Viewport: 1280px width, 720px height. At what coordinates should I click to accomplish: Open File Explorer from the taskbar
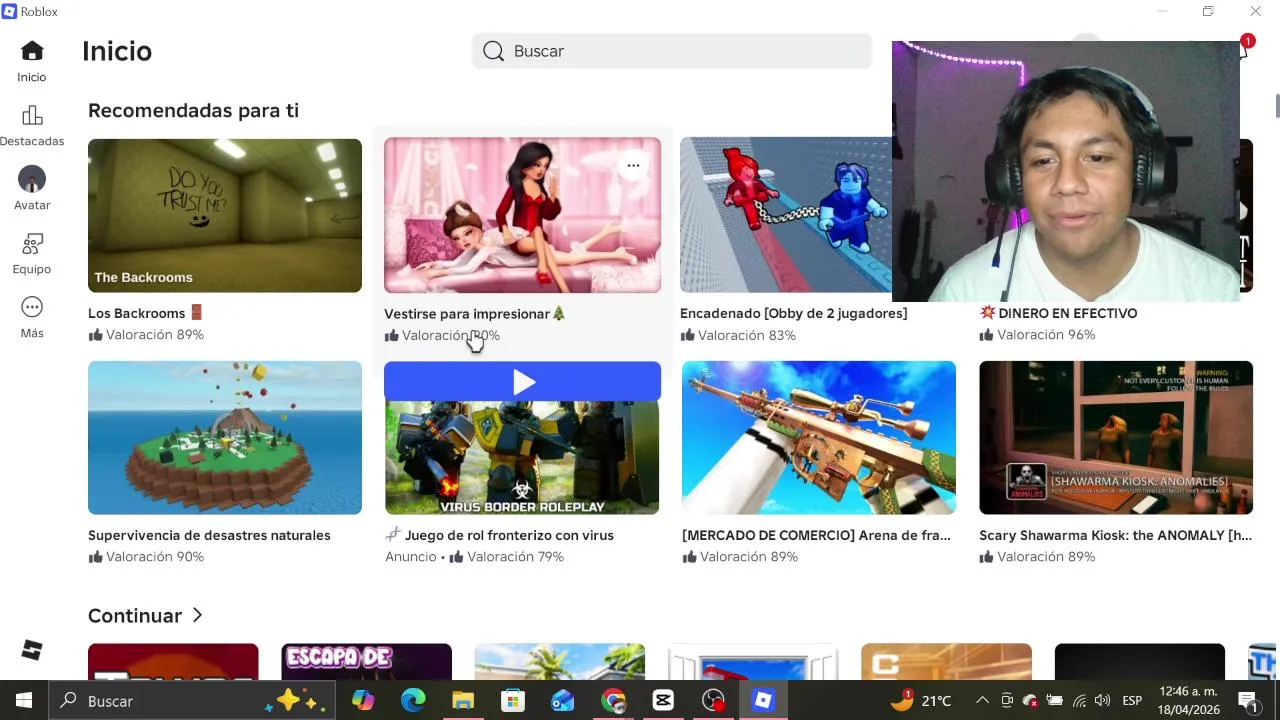[463, 701]
